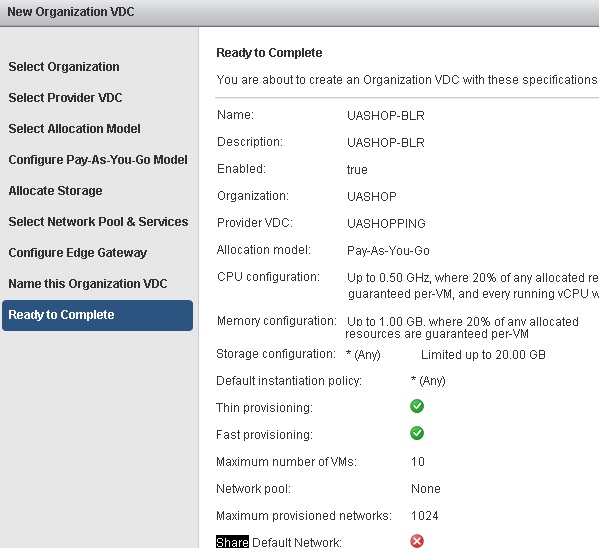Viewport: 599px width, 556px height.
Task: Go to the Allocate Storage step
Action: tap(55, 191)
